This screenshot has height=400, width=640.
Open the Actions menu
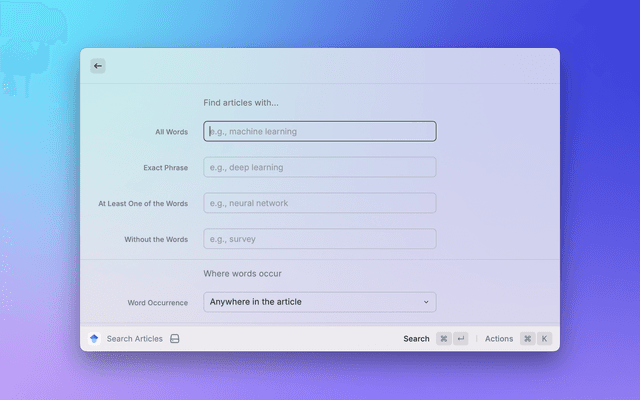point(499,339)
